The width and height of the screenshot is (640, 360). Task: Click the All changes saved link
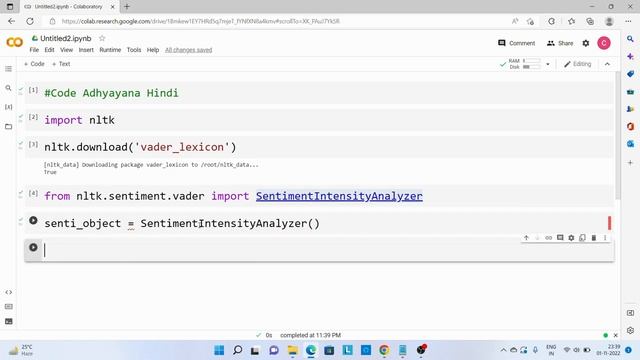(x=189, y=50)
